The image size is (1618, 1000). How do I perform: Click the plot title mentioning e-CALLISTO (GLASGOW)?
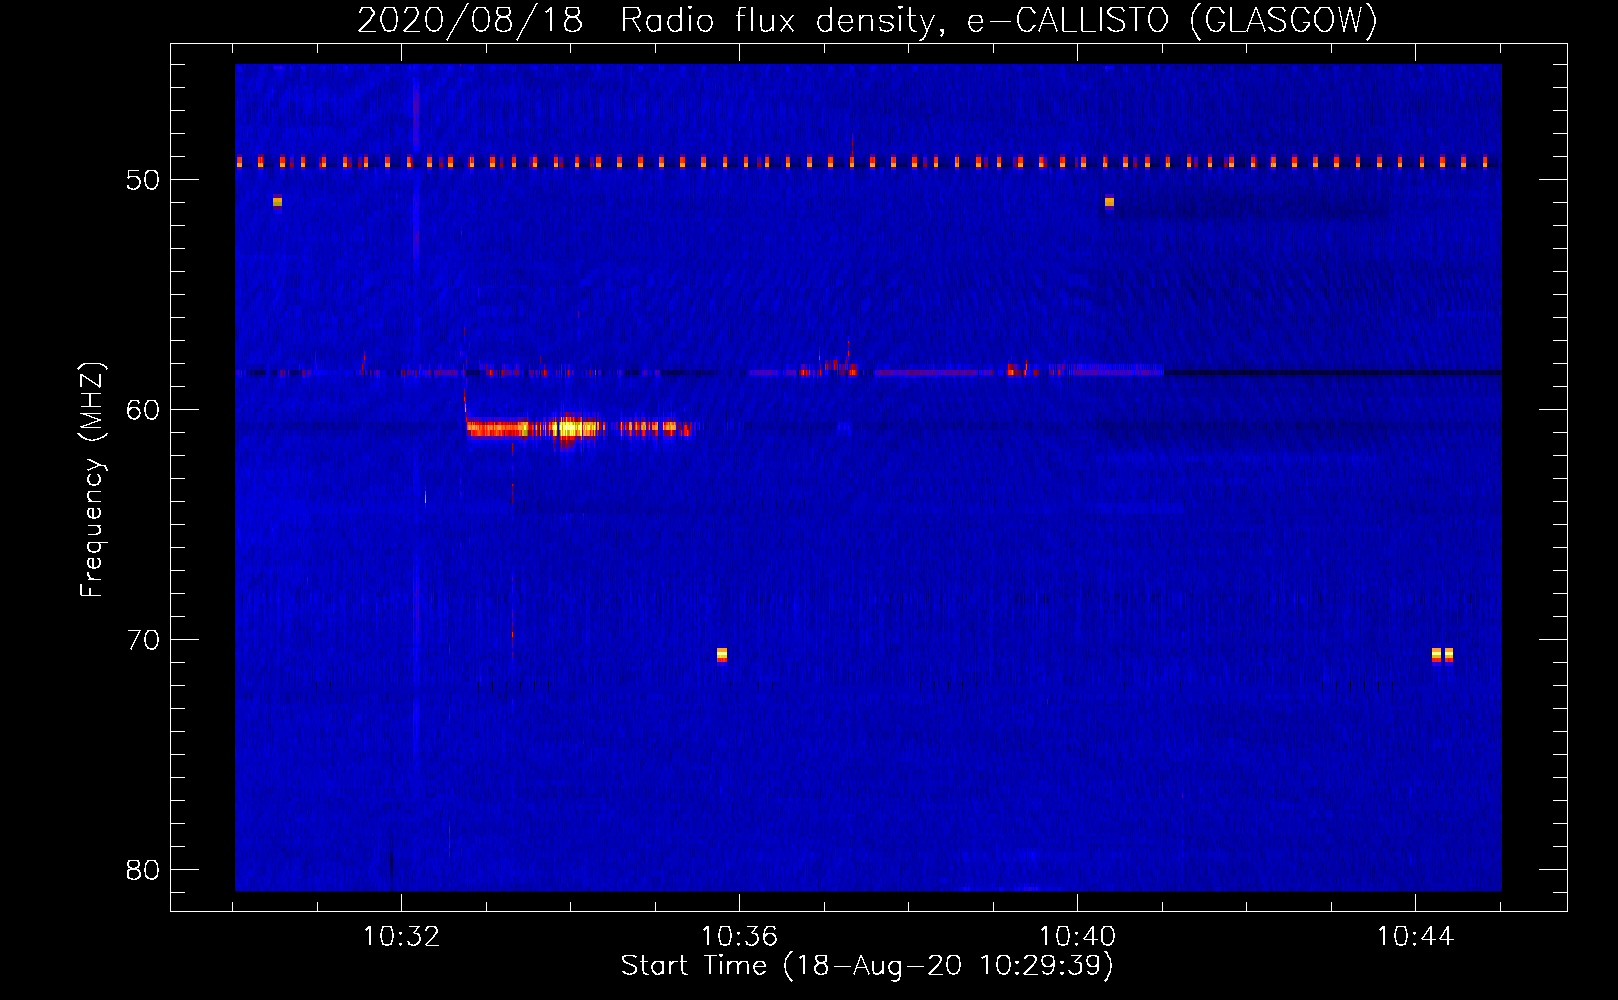click(x=867, y=19)
